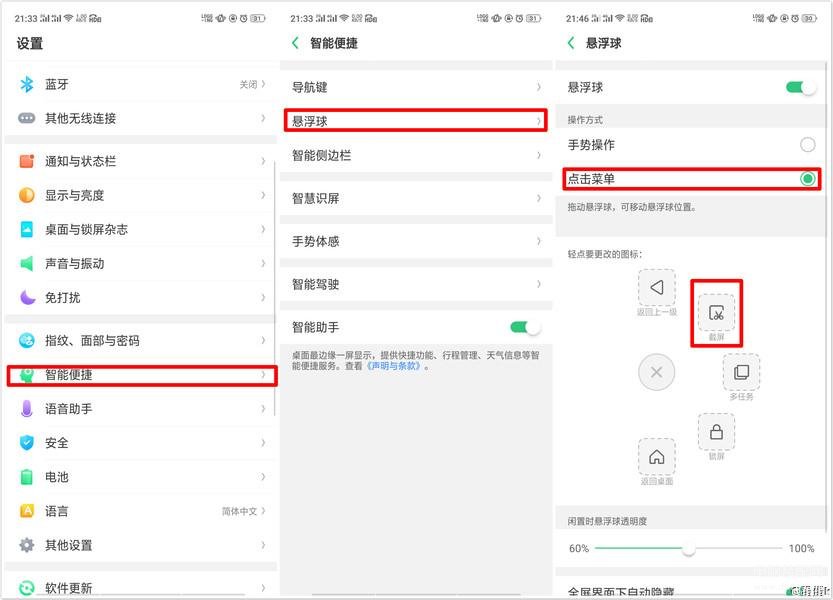Select the 手势操作 radio button

808,145
